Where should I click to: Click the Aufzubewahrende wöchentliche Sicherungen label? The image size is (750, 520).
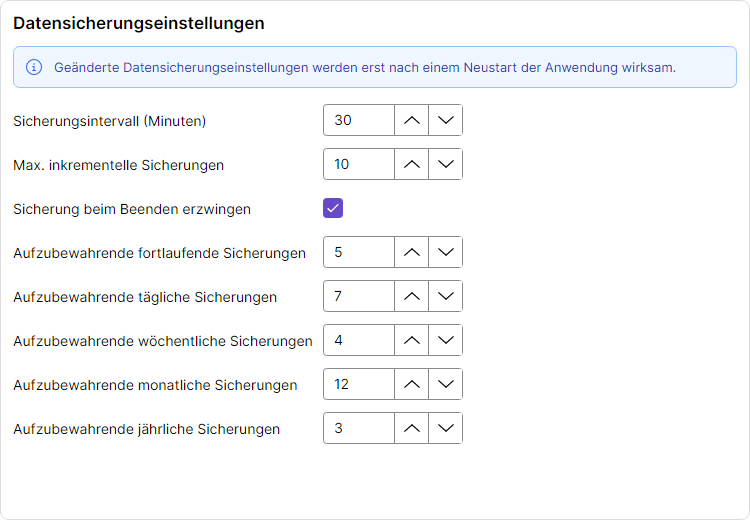163,341
